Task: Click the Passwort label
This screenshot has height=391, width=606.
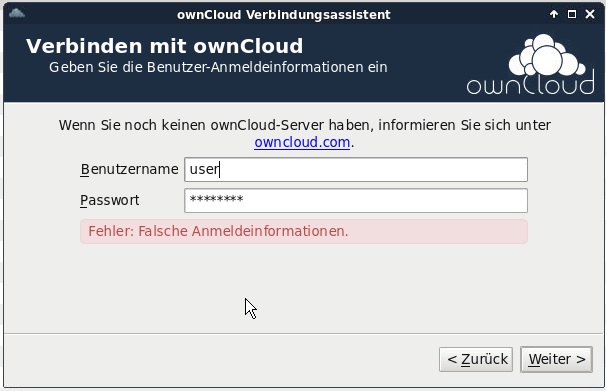Action: (110, 200)
